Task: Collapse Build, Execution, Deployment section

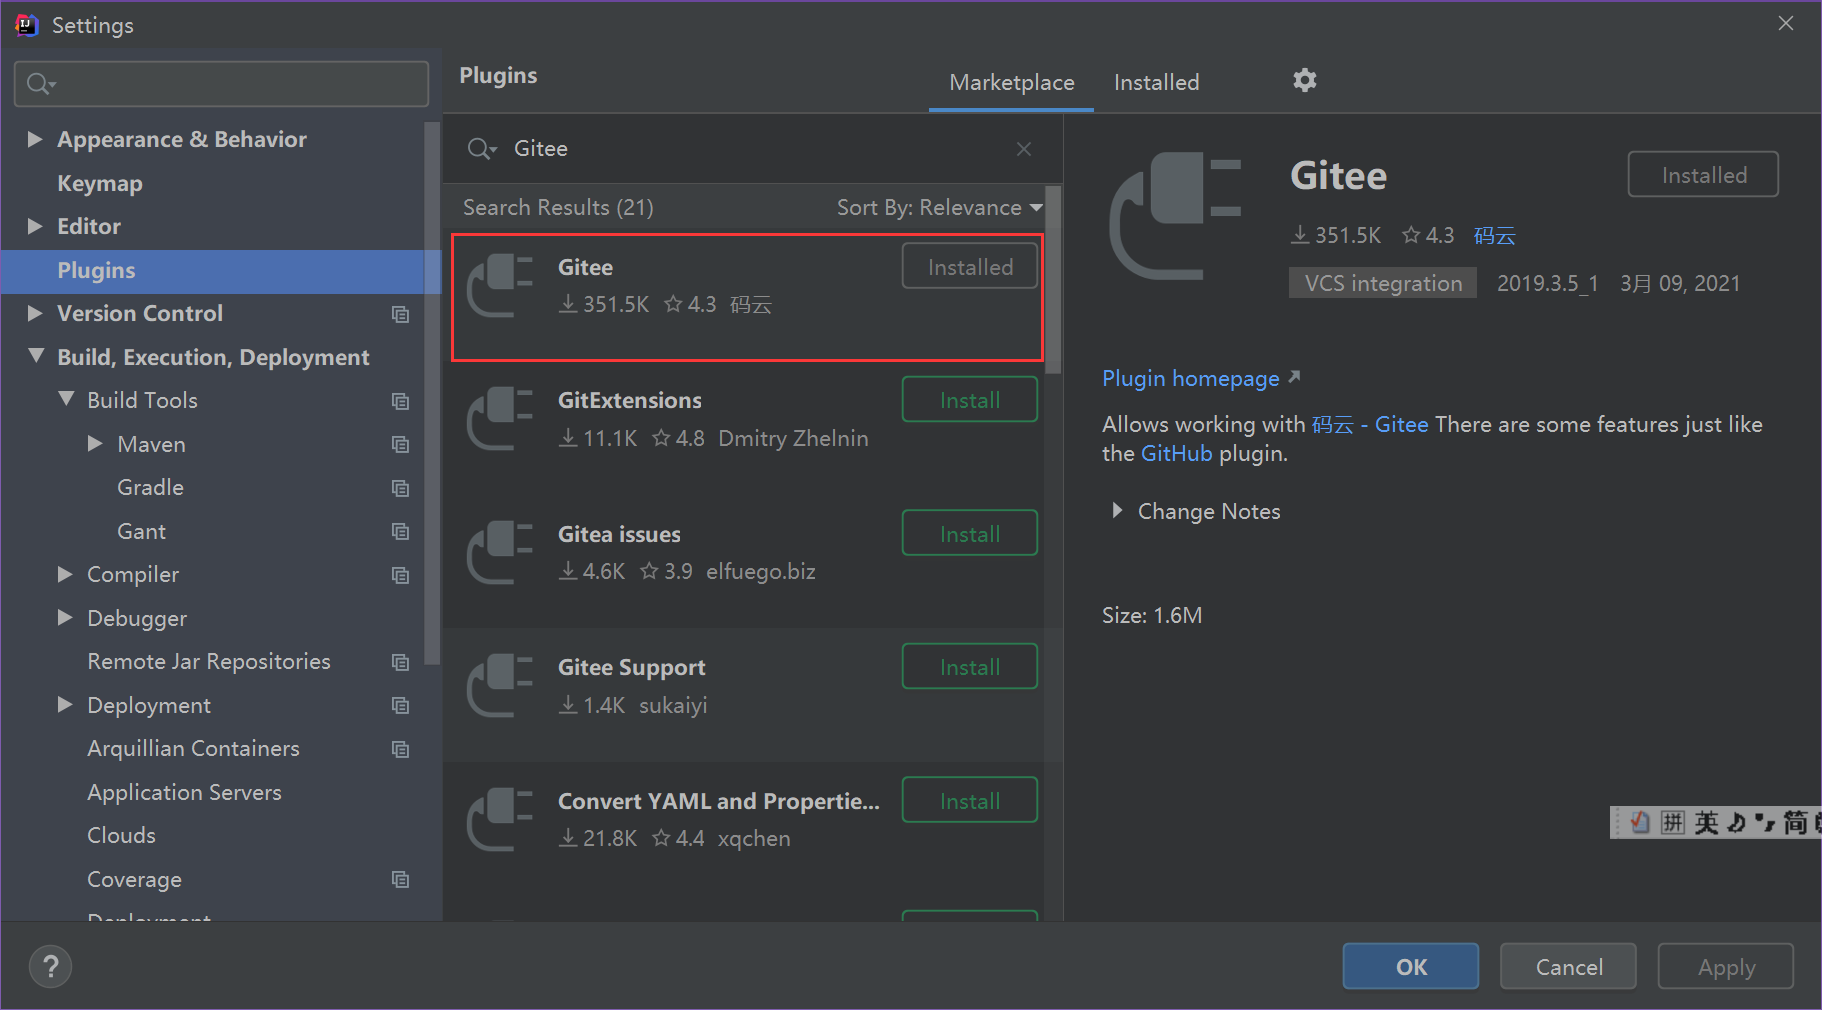Action: point(36,356)
